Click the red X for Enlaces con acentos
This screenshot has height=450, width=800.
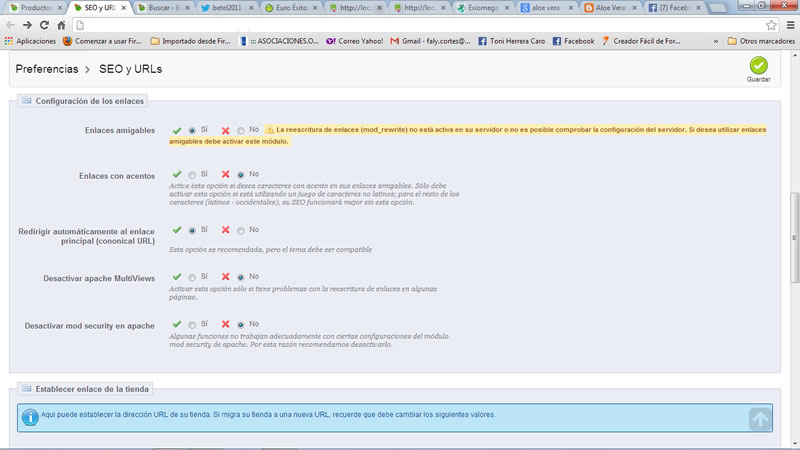(225, 174)
